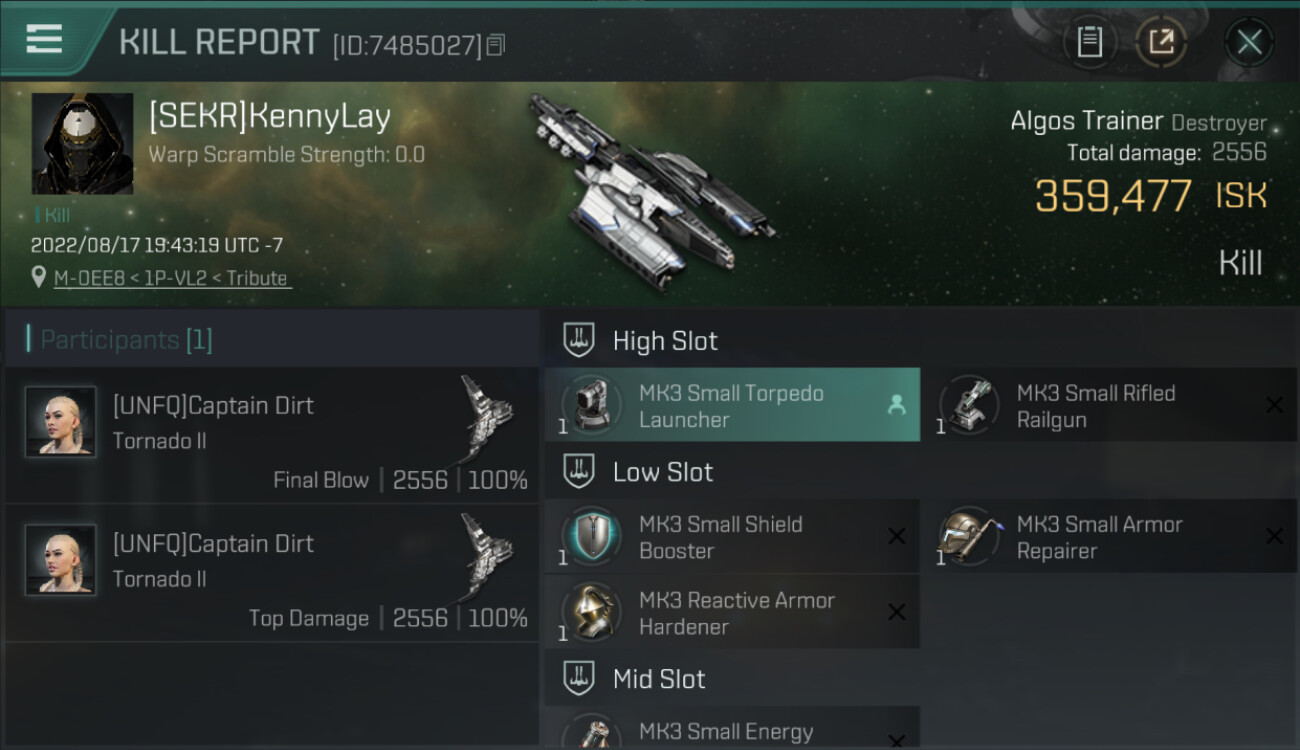Click the X beside MK3 Reactive Armor Hardener

click(897, 612)
